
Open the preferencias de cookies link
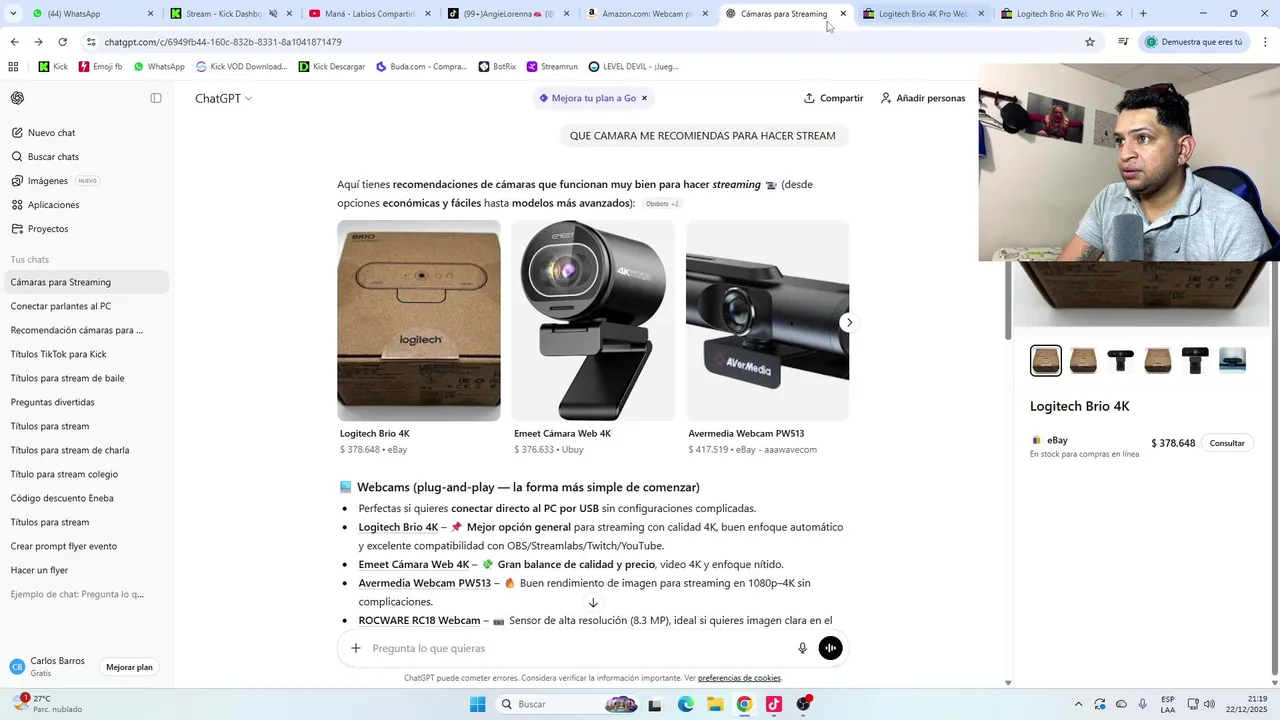pyautogui.click(x=739, y=678)
